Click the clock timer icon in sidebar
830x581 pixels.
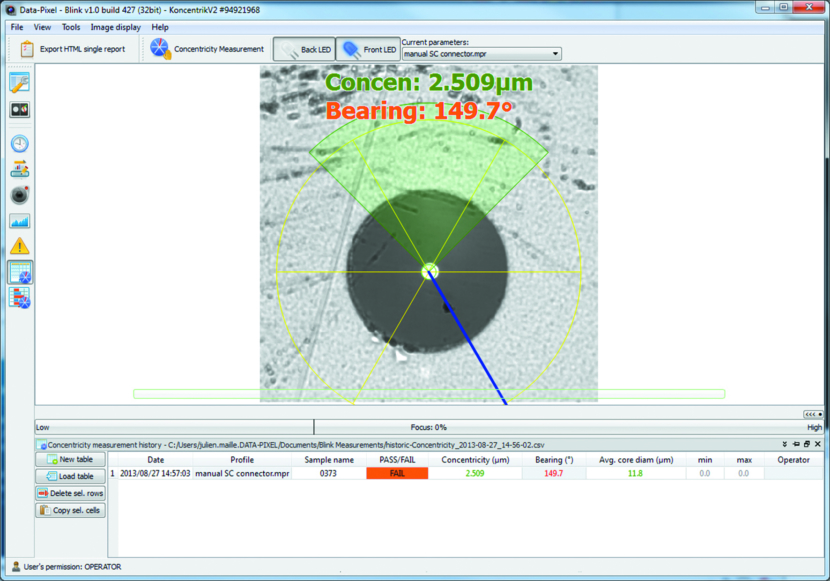(x=18, y=143)
